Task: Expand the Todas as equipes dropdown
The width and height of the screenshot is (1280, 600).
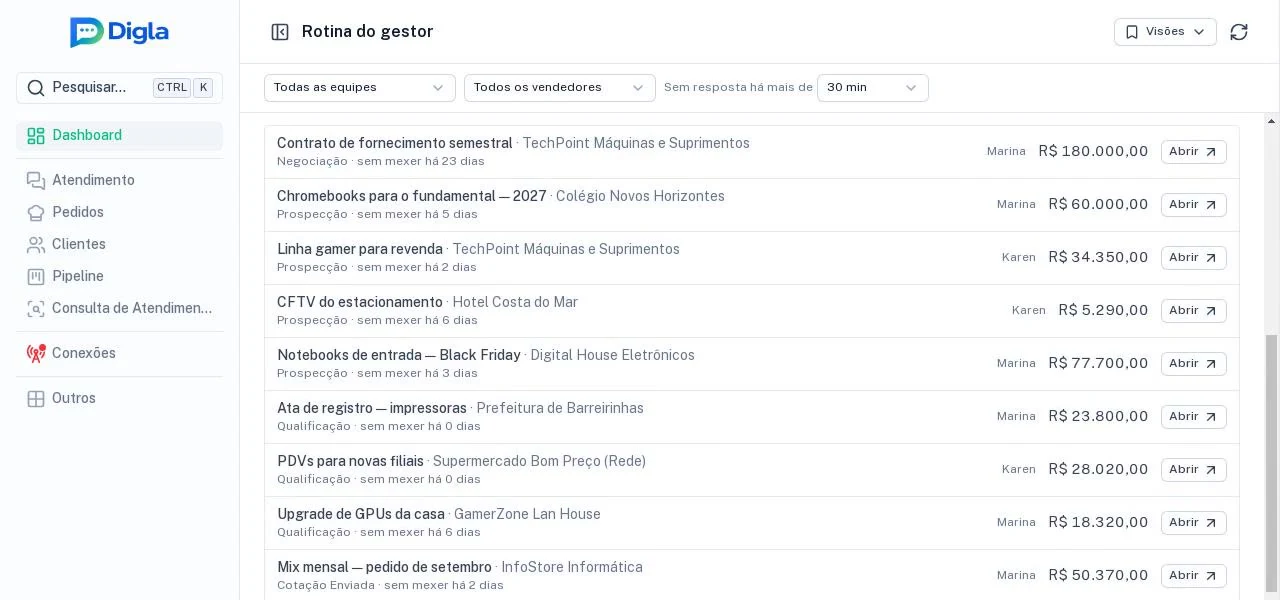Action: coord(360,88)
